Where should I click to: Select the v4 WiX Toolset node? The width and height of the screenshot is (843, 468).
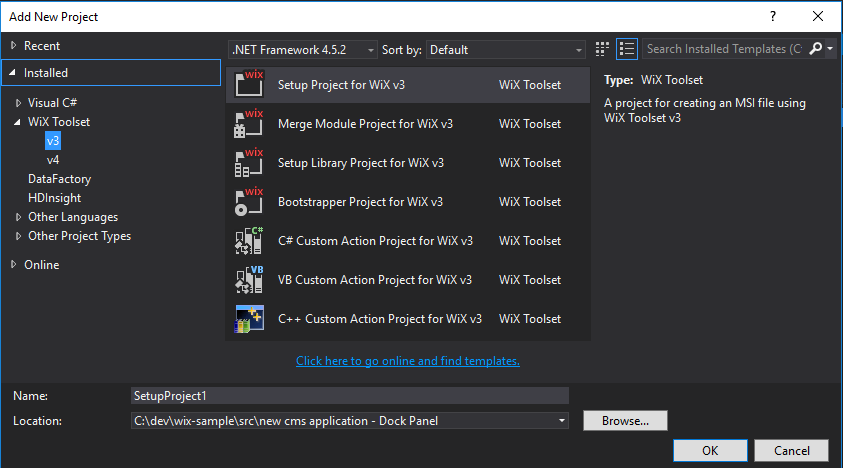[x=53, y=160]
